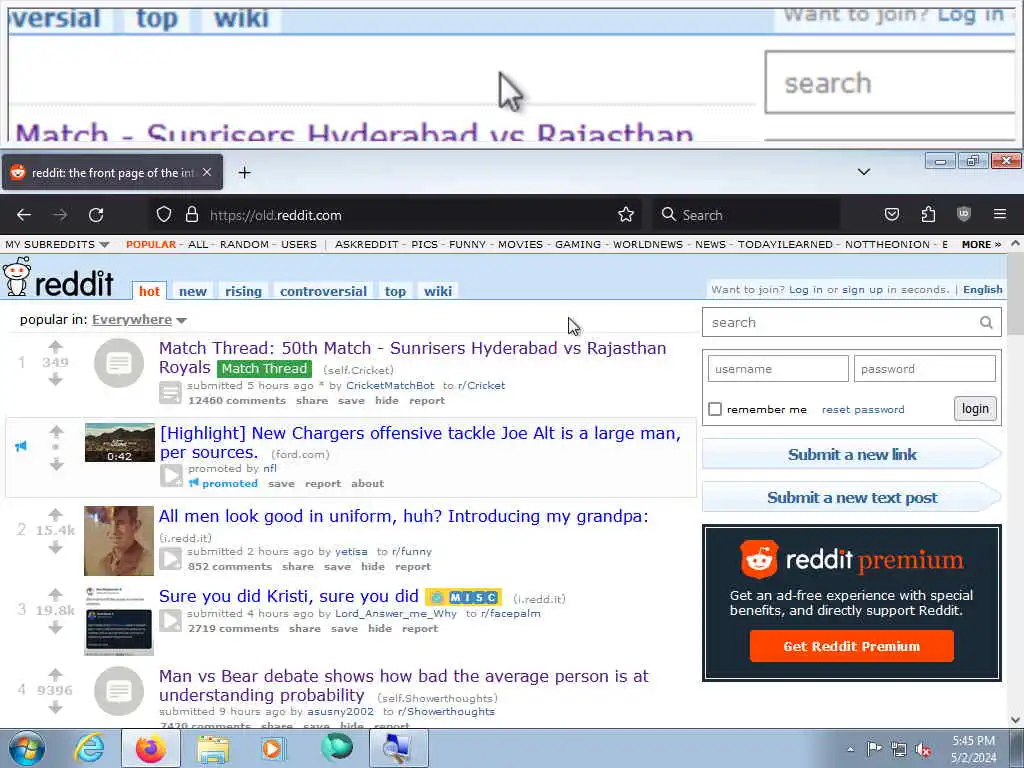This screenshot has height=768, width=1024.
Task: Click Submit a new link
Action: (x=852, y=455)
